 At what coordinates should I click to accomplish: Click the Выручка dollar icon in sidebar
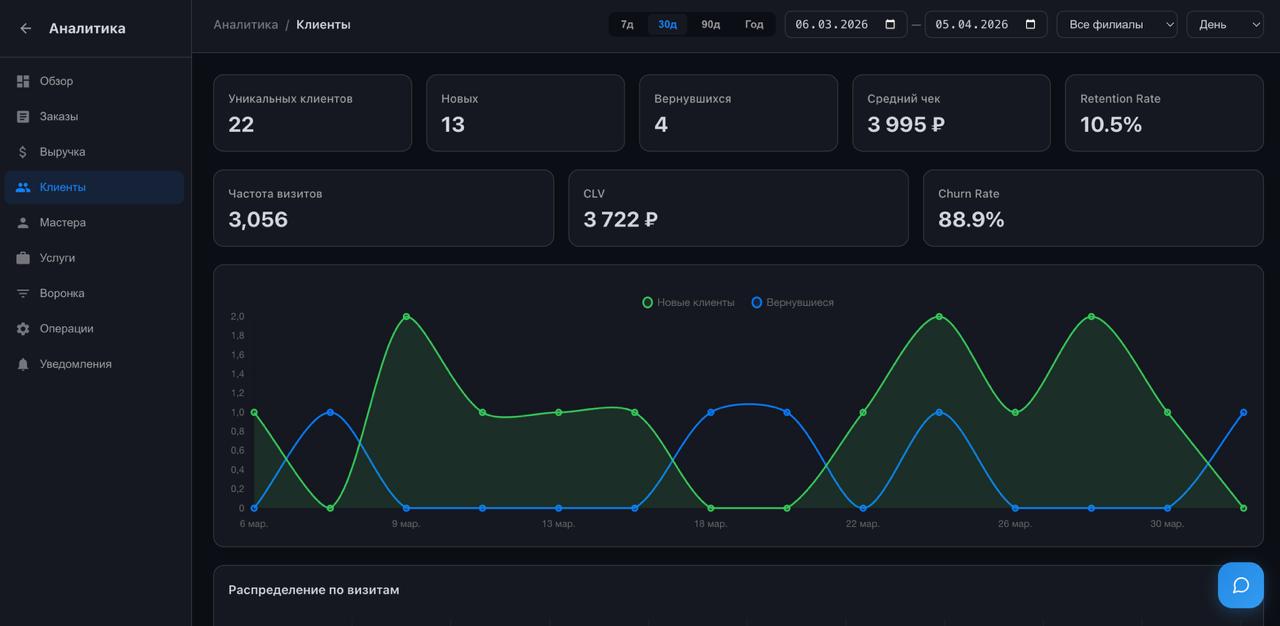coord(23,152)
